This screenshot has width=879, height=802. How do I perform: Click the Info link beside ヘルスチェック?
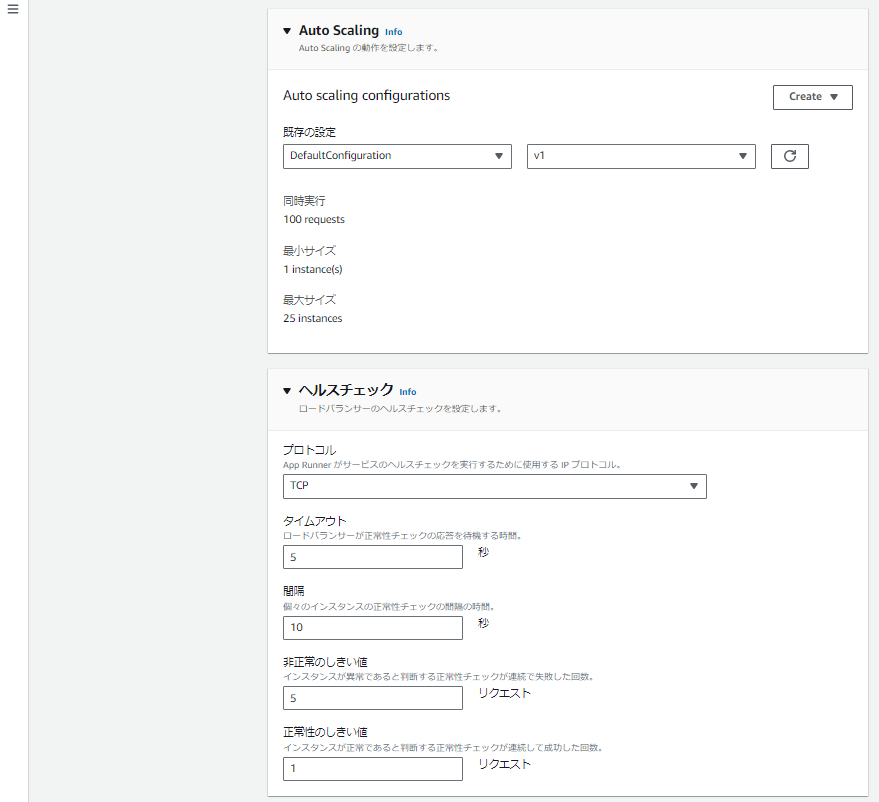pos(408,392)
